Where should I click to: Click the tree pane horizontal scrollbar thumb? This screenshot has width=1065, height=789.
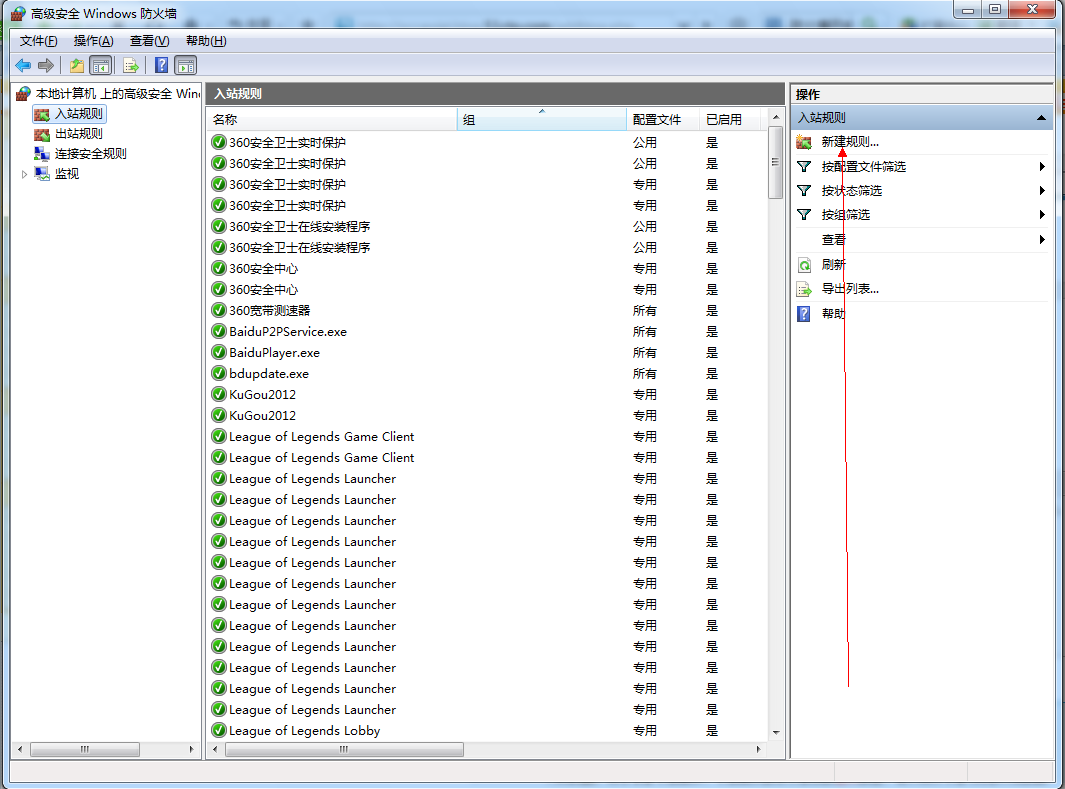tap(85, 749)
